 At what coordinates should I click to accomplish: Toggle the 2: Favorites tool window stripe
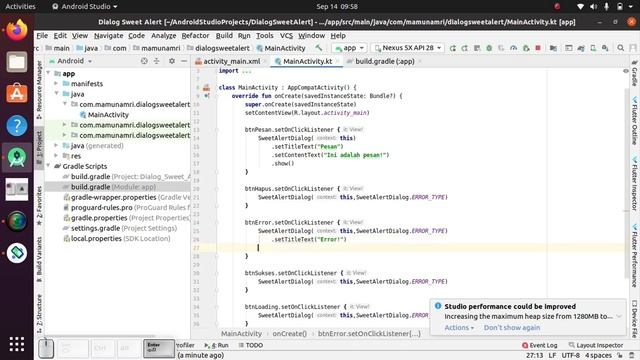click(x=39, y=205)
